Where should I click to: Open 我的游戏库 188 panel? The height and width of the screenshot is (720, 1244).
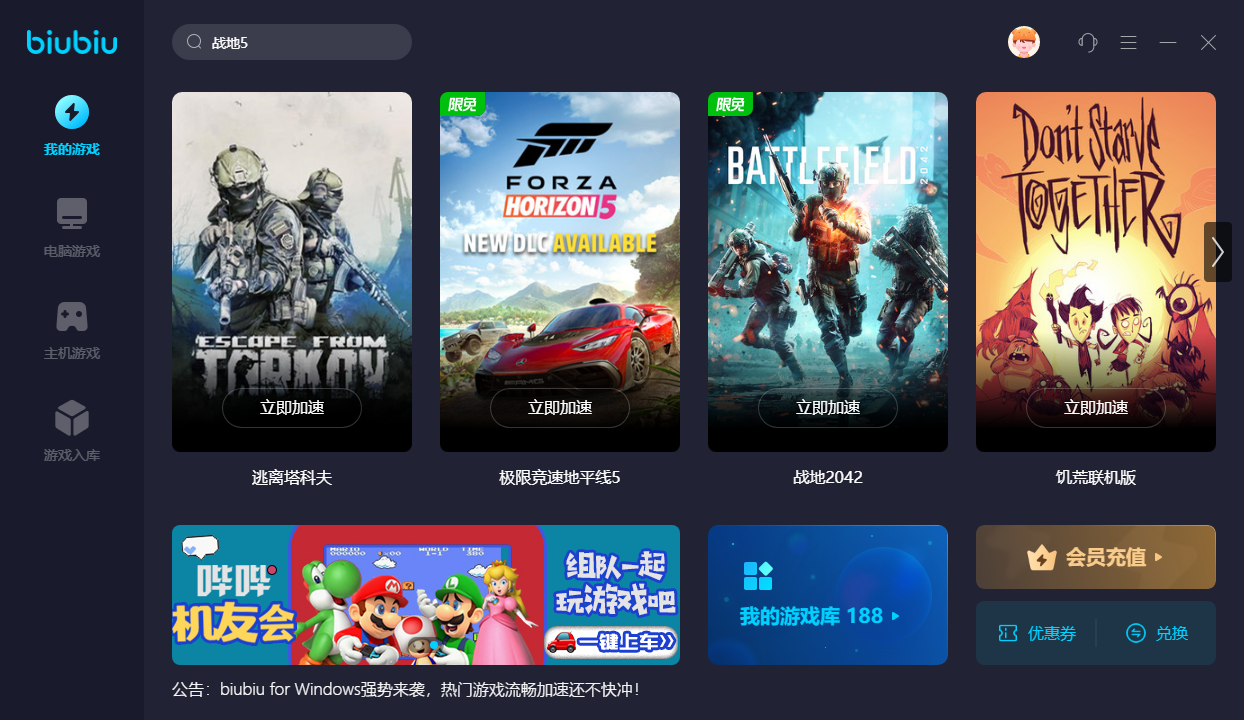[x=828, y=595]
